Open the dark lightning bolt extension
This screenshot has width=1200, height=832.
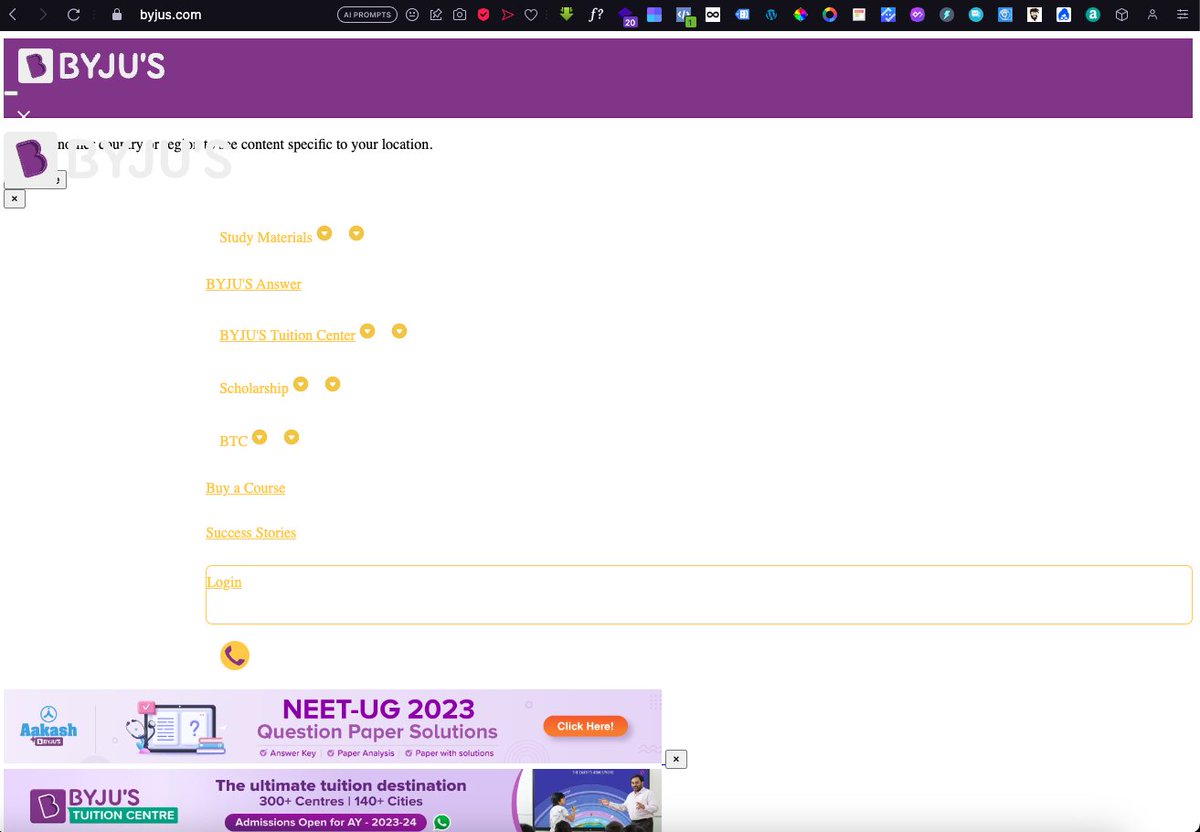click(x=946, y=15)
